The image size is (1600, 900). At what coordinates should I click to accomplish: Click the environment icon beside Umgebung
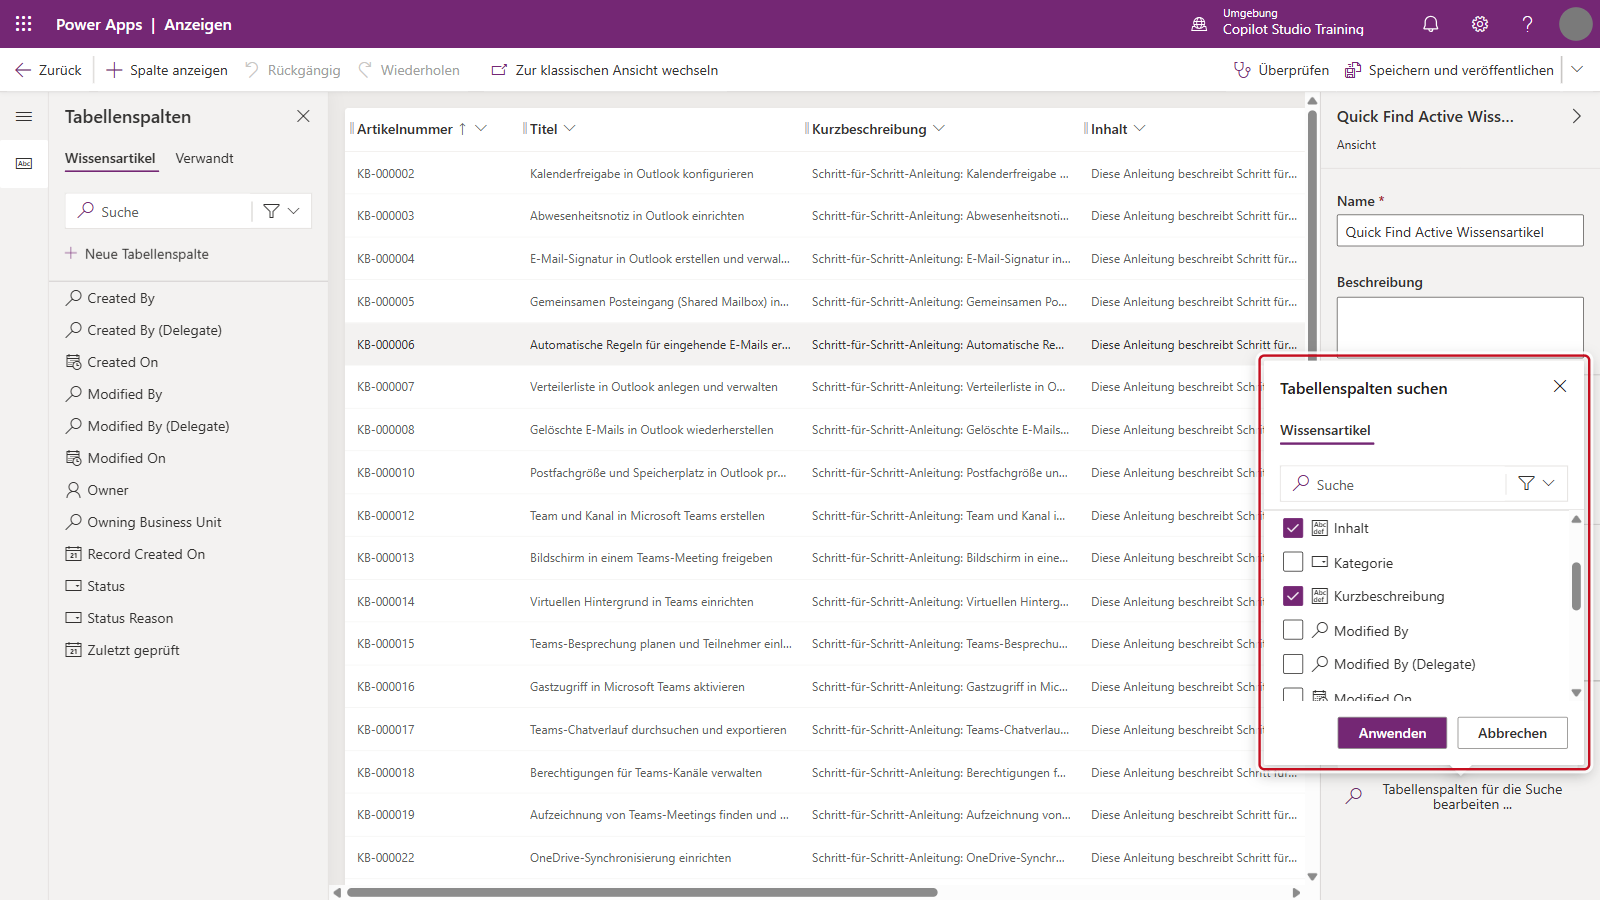coord(1199,24)
